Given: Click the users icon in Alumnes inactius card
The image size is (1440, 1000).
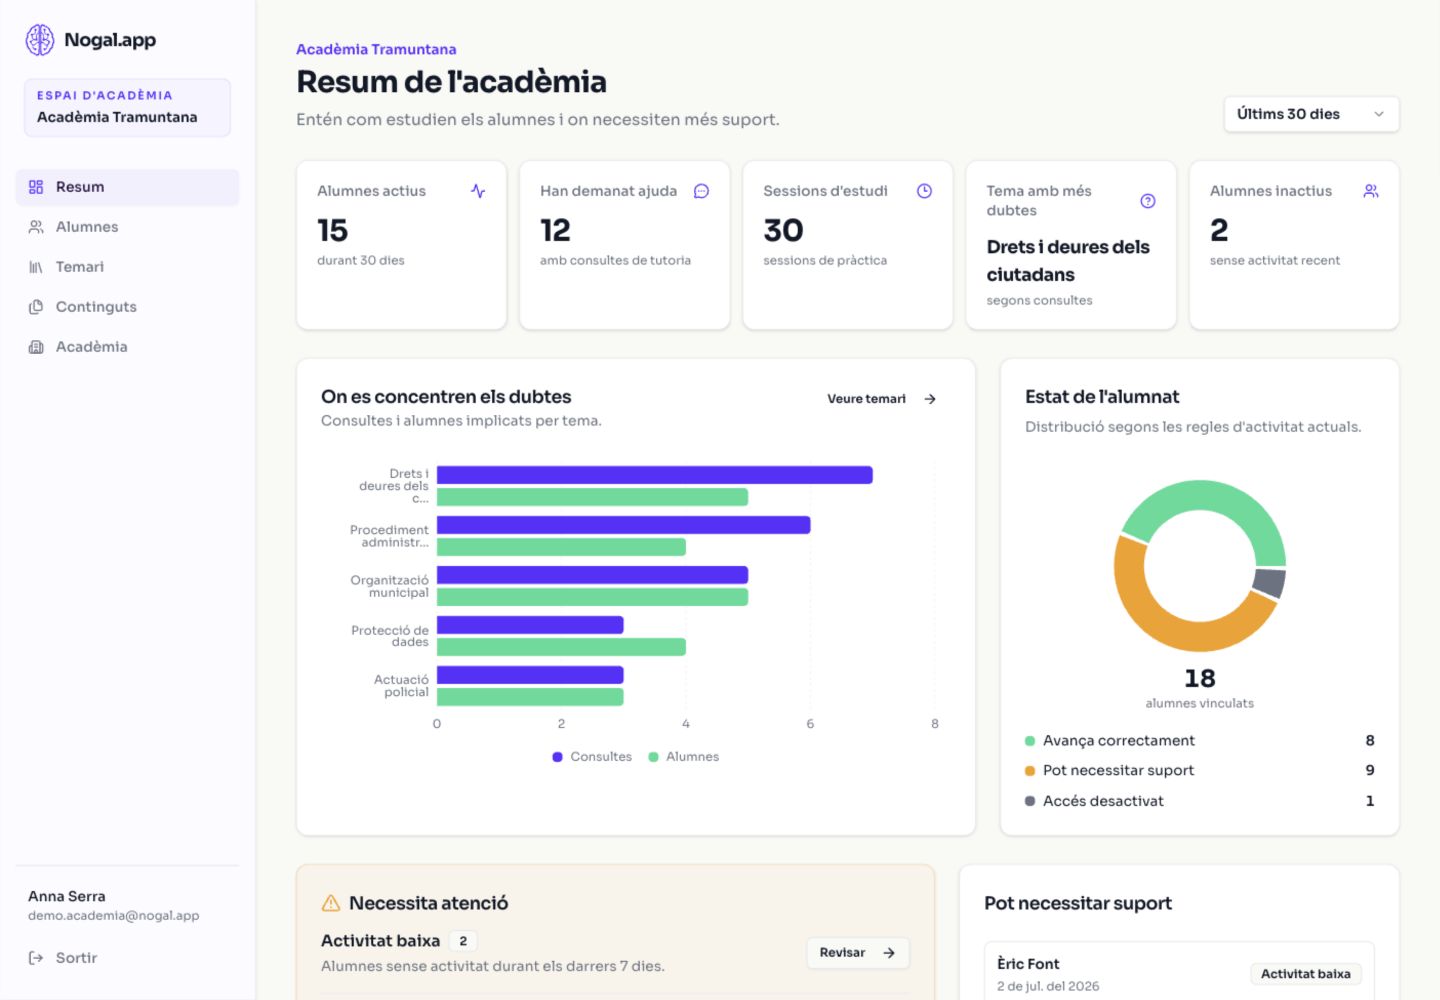Looking at the screenshot, I should click(x=1371, y=191).
